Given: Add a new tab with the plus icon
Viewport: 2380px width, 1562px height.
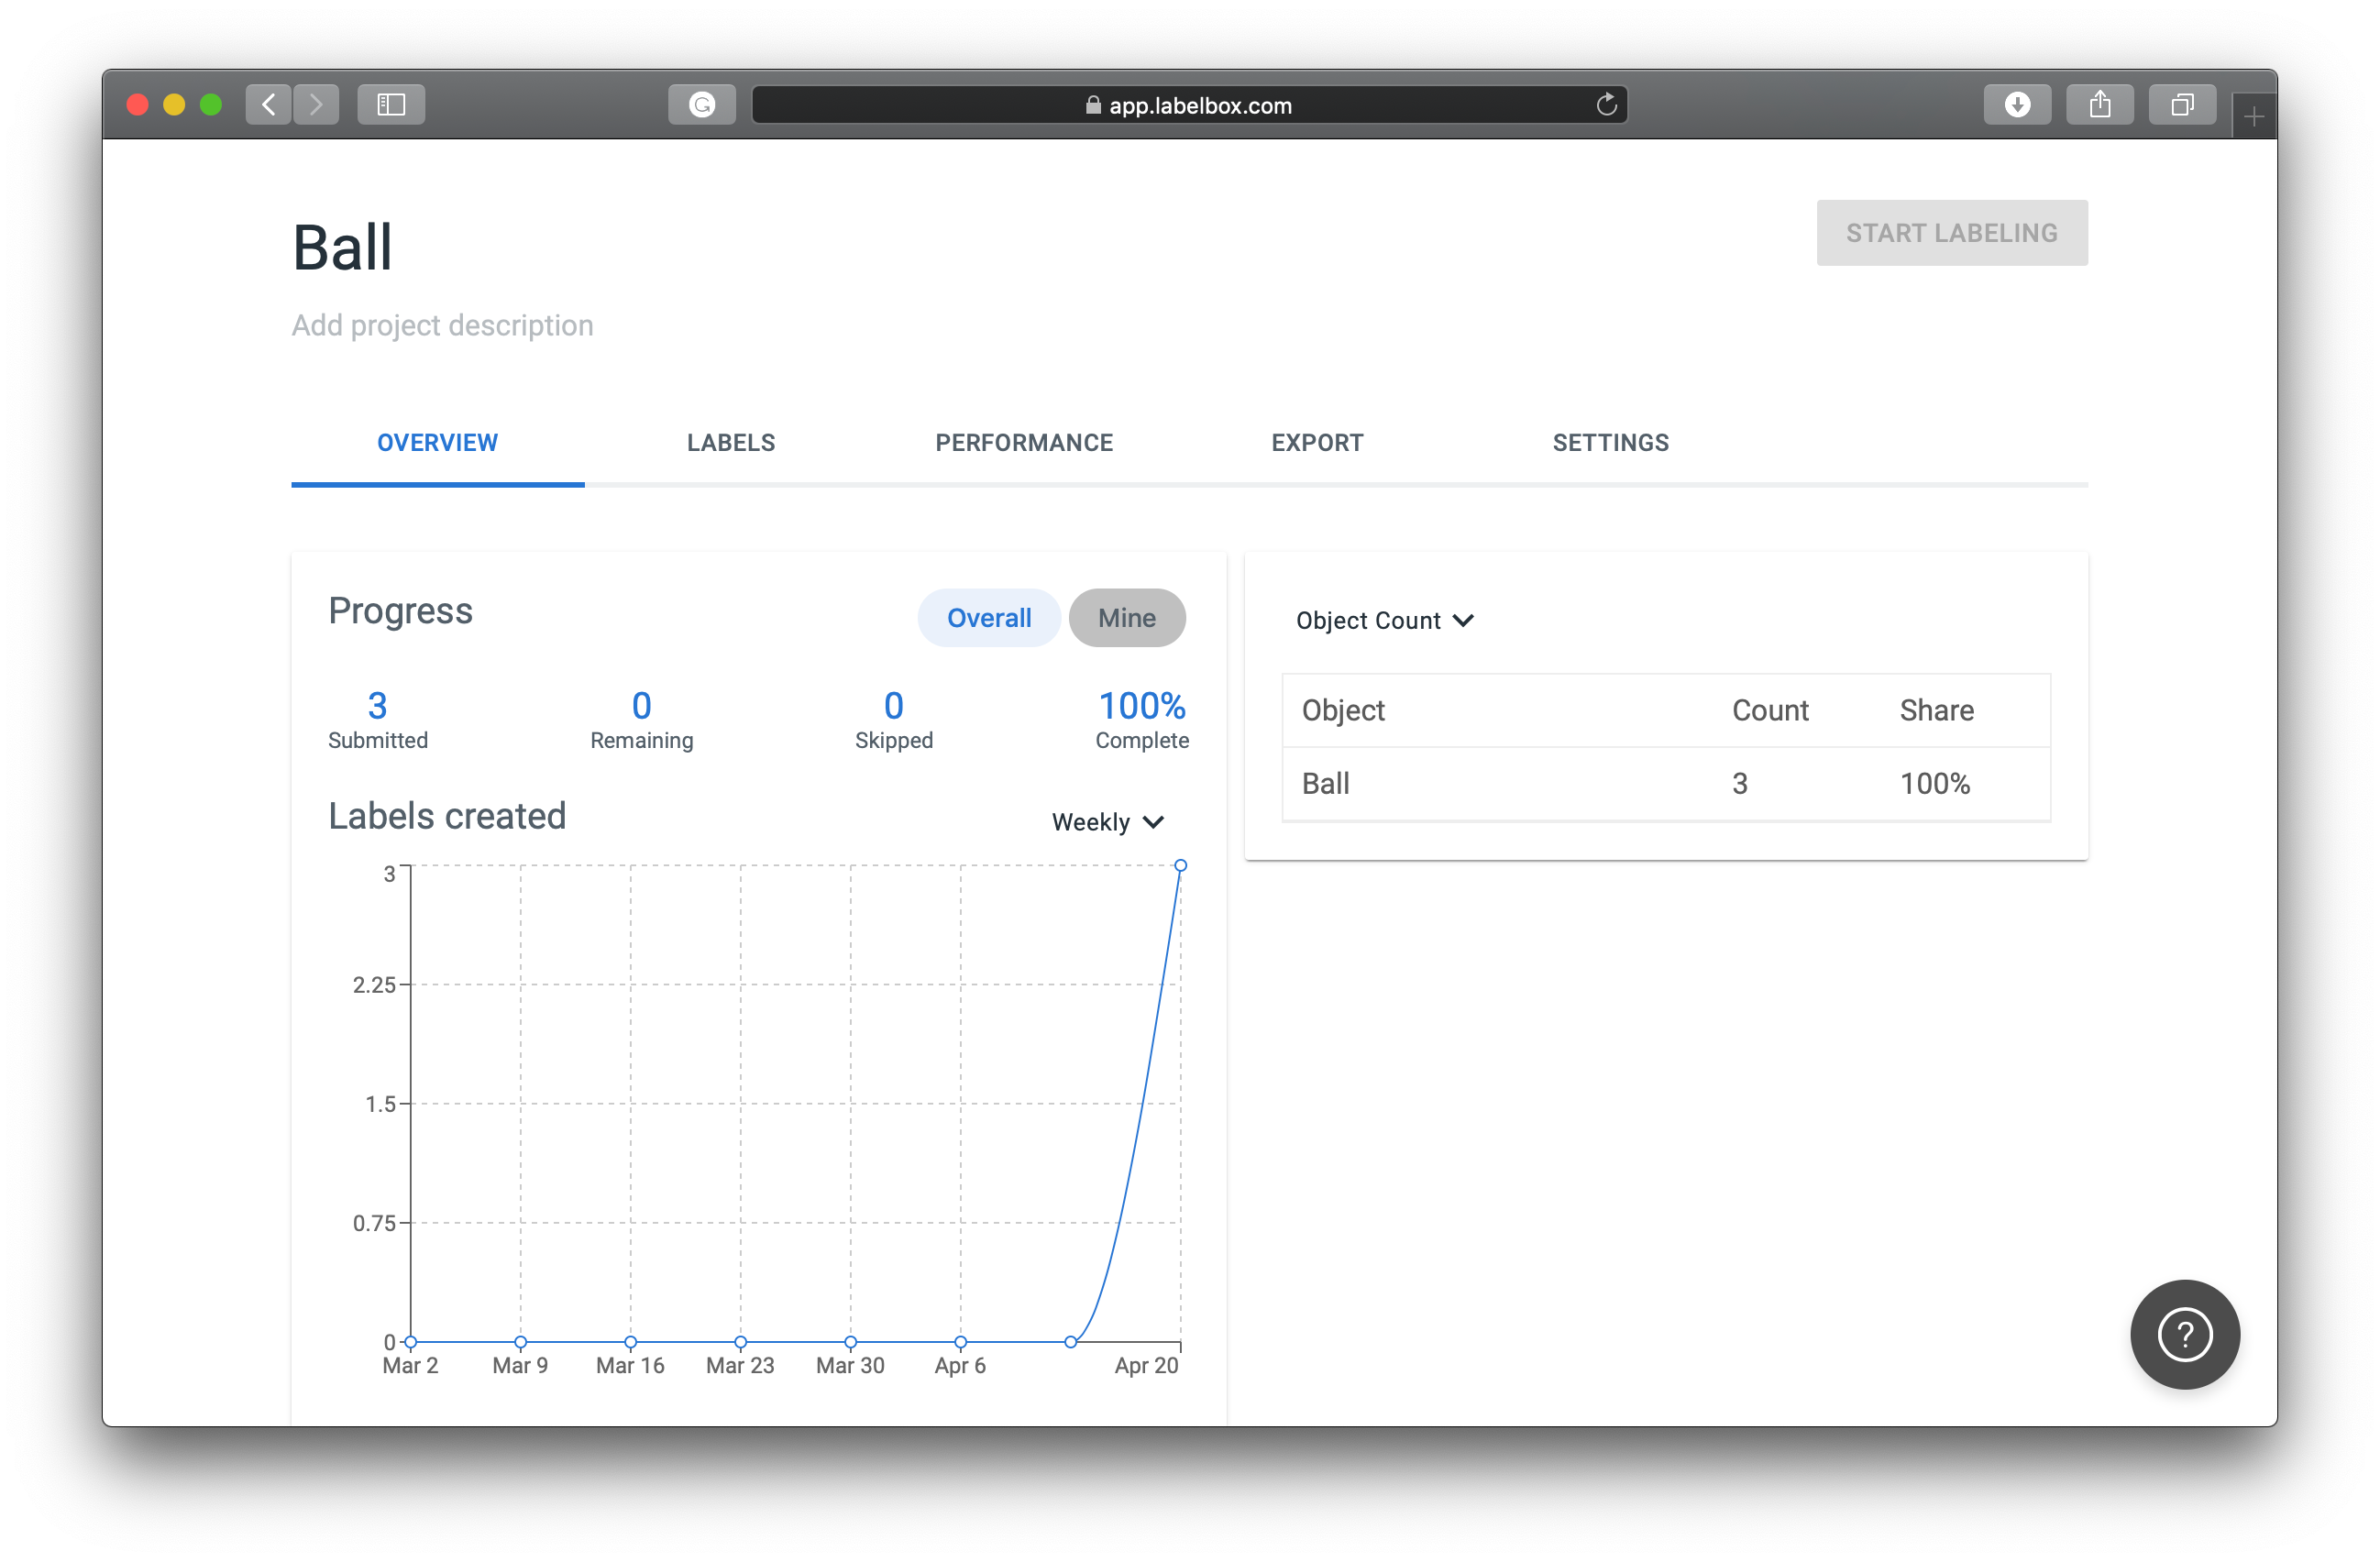Looking at the screenshot, I should (x=2253, y=117).
